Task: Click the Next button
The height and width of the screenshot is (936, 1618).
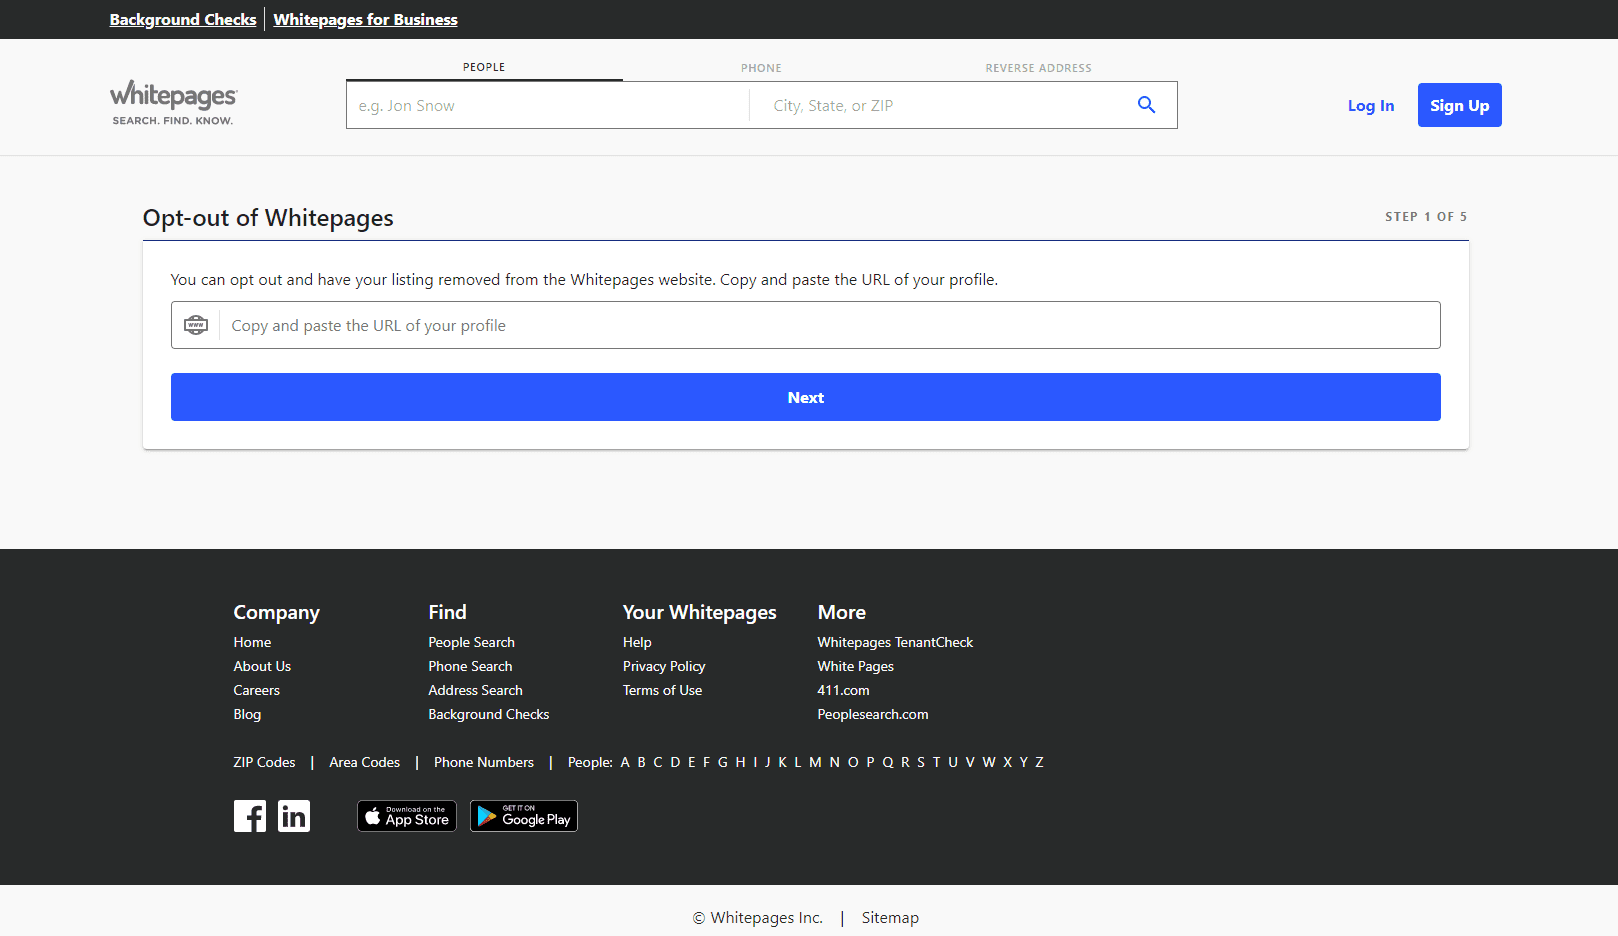Action: 806,397
